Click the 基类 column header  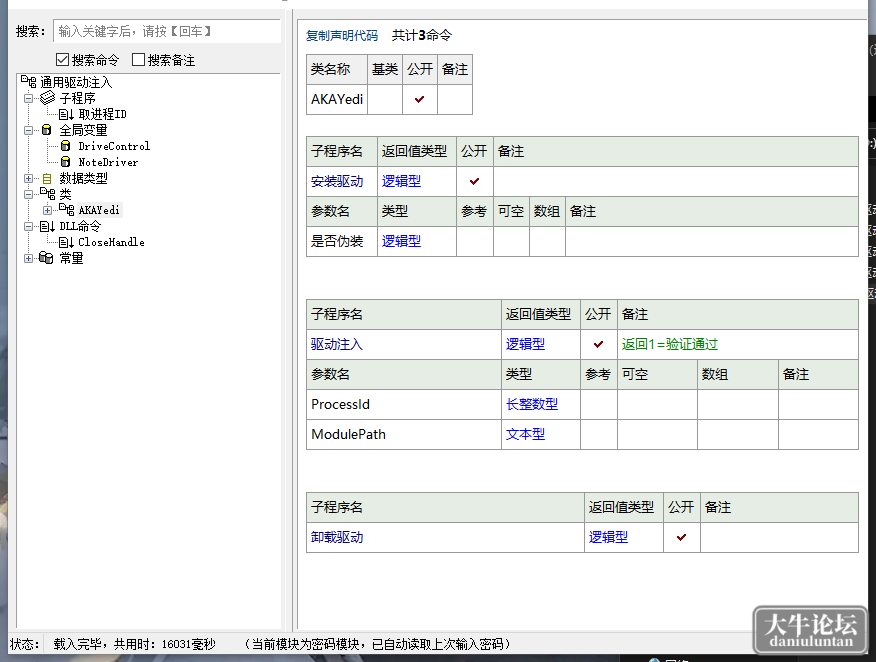[385, 69]
